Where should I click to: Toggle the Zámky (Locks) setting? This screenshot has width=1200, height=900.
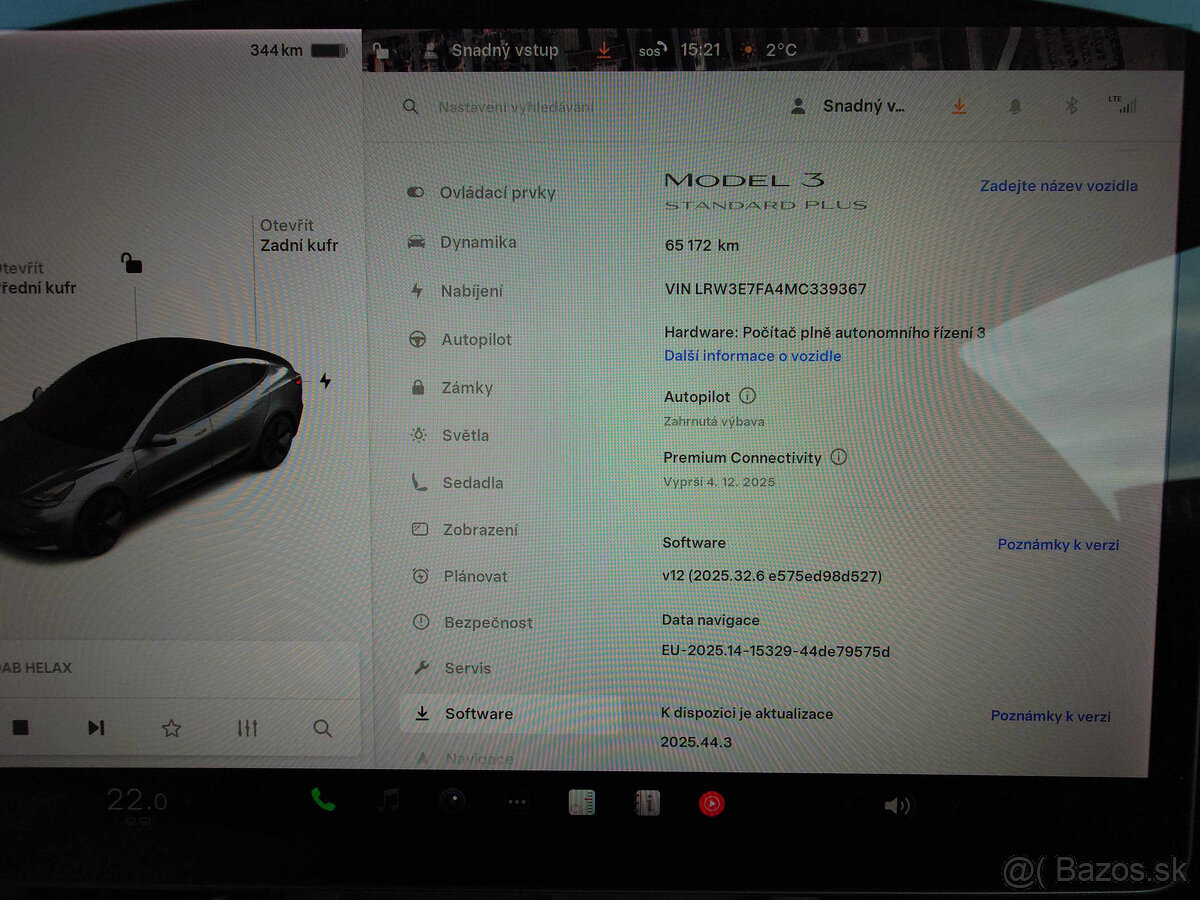coord(468,387)
